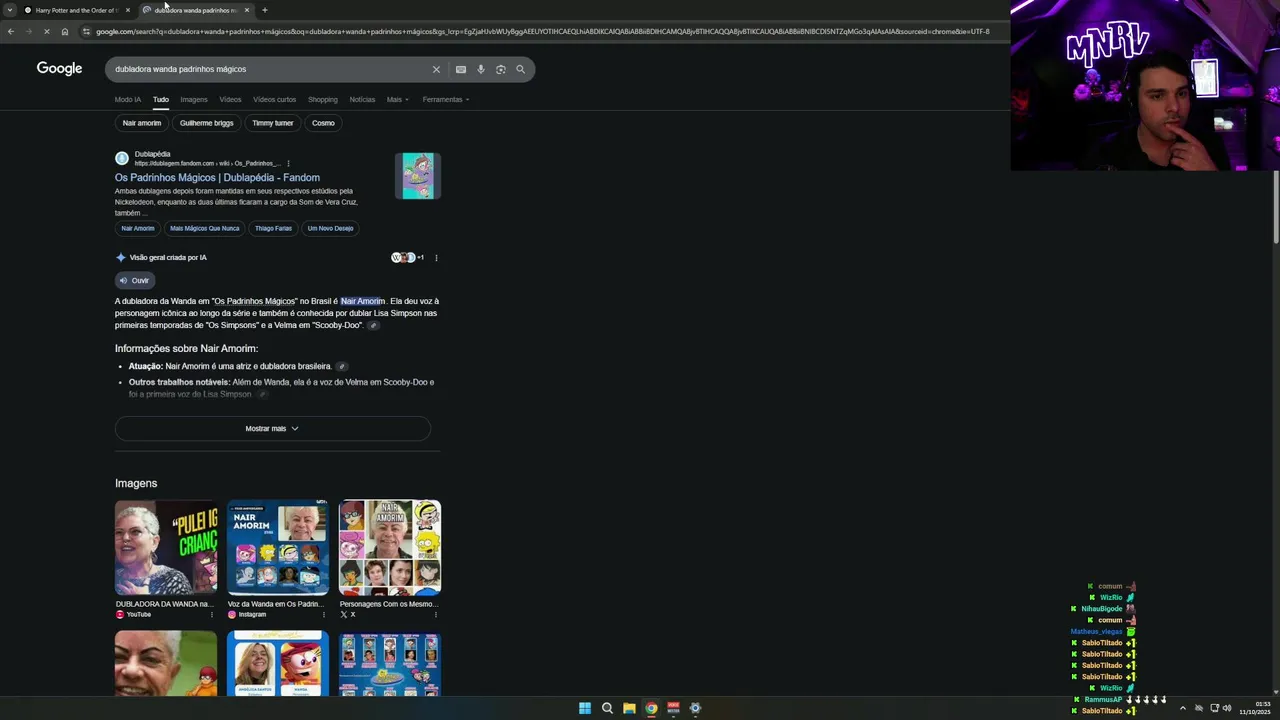The image size is (1280, 720).
Task: Stop loading the page with X button
Action: point(46,31)
